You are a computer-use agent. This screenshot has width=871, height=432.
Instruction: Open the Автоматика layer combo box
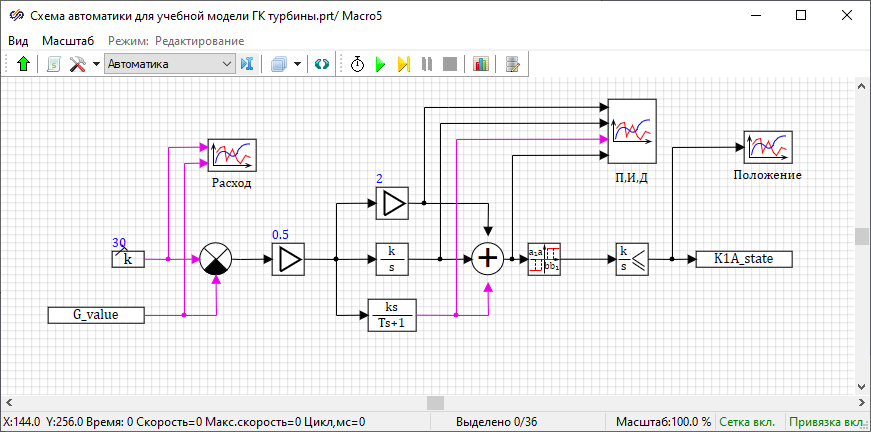168,64
